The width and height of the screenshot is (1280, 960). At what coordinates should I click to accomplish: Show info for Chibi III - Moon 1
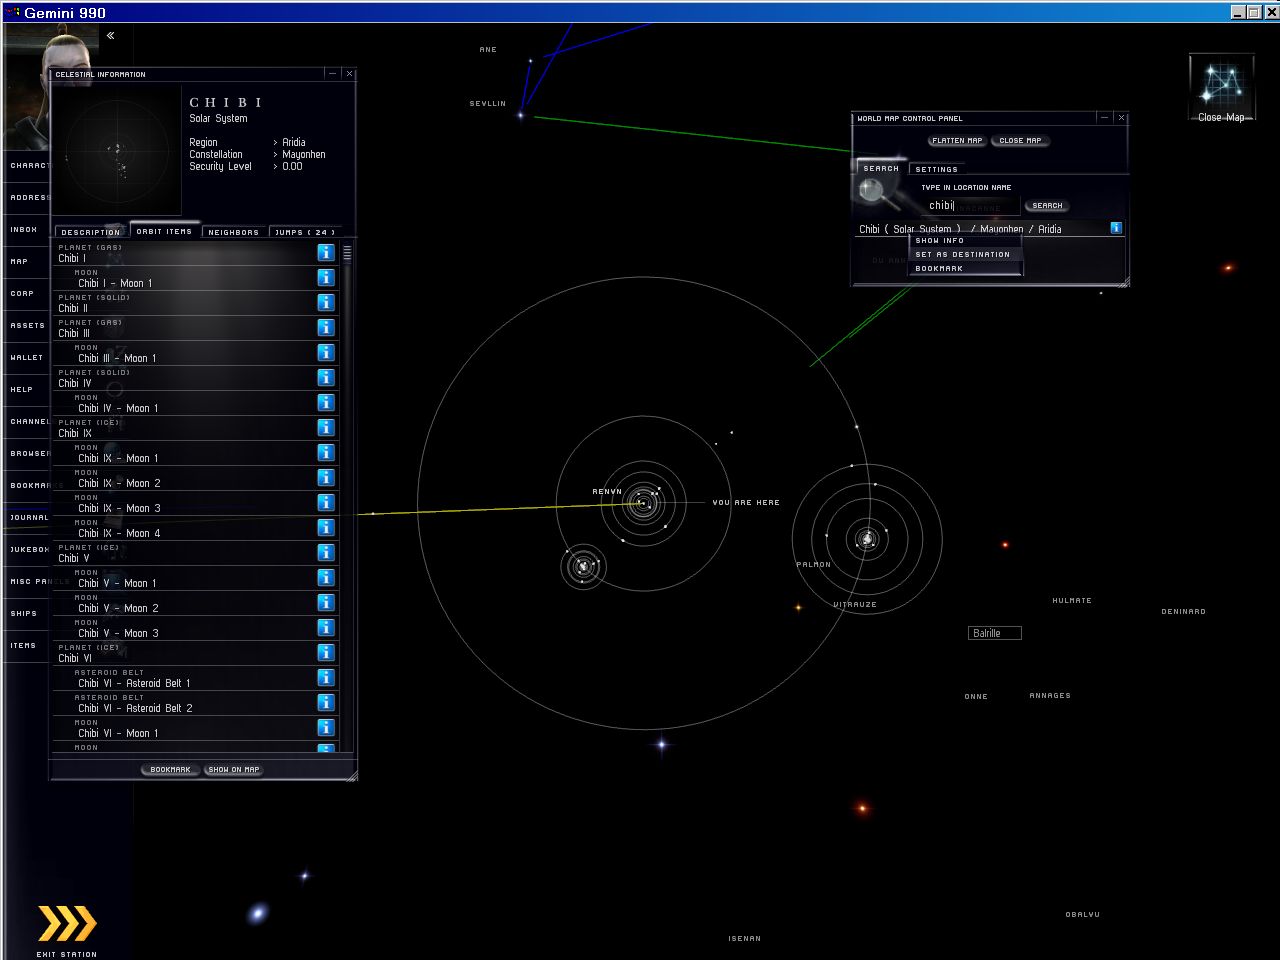point(325,353)
